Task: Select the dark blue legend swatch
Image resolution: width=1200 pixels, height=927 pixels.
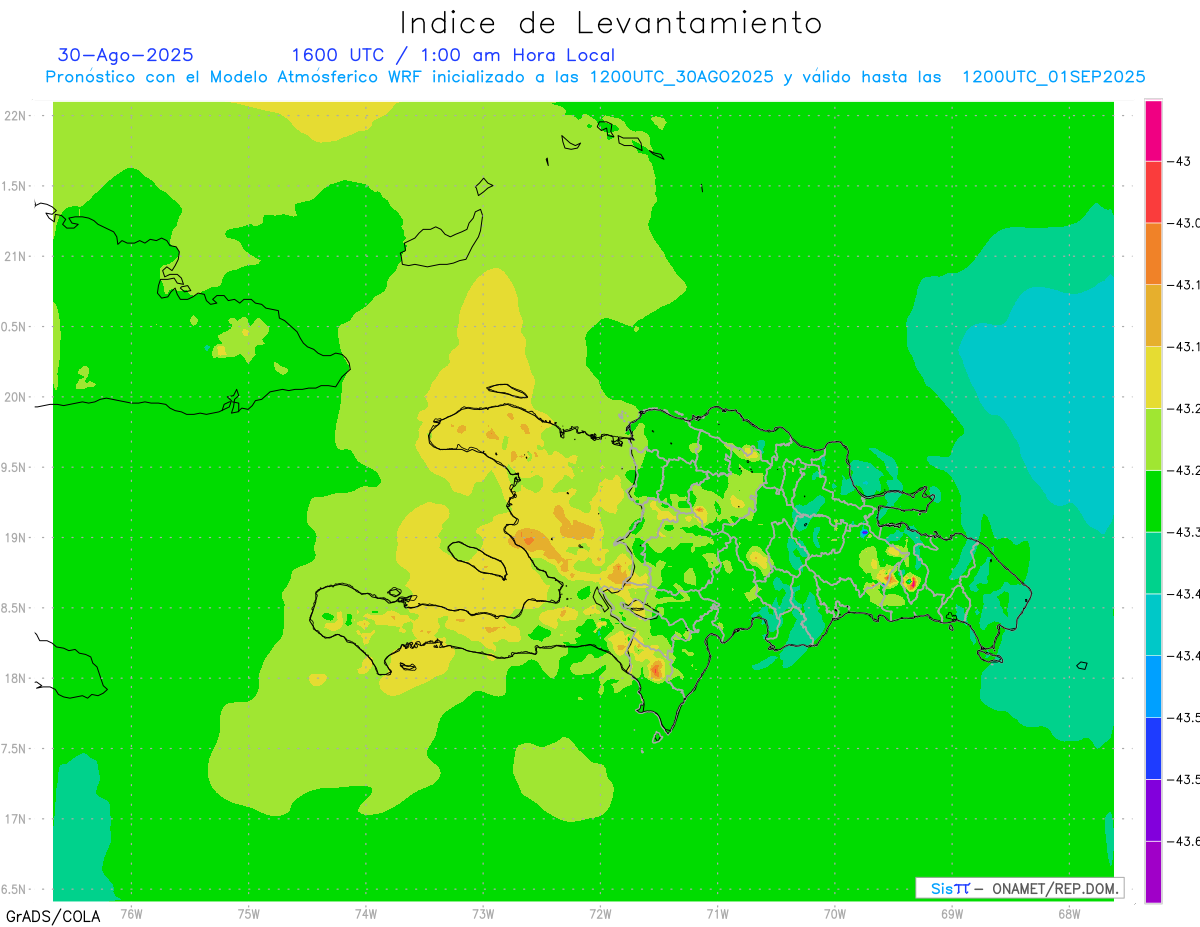Action: click(1153, 748)
